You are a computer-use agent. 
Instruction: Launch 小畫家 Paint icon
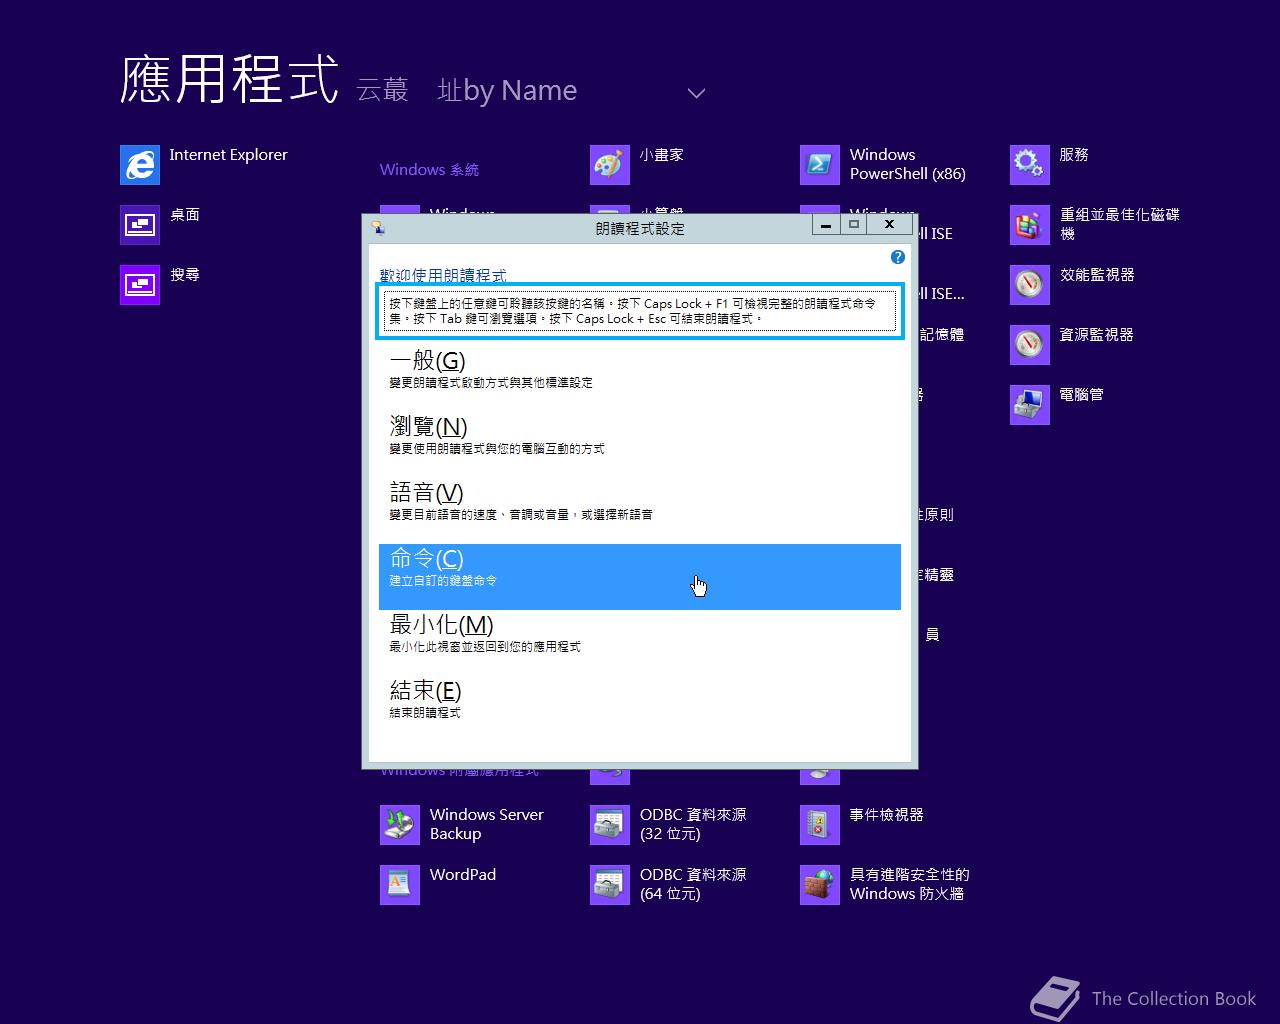click(x=610, y=165)
